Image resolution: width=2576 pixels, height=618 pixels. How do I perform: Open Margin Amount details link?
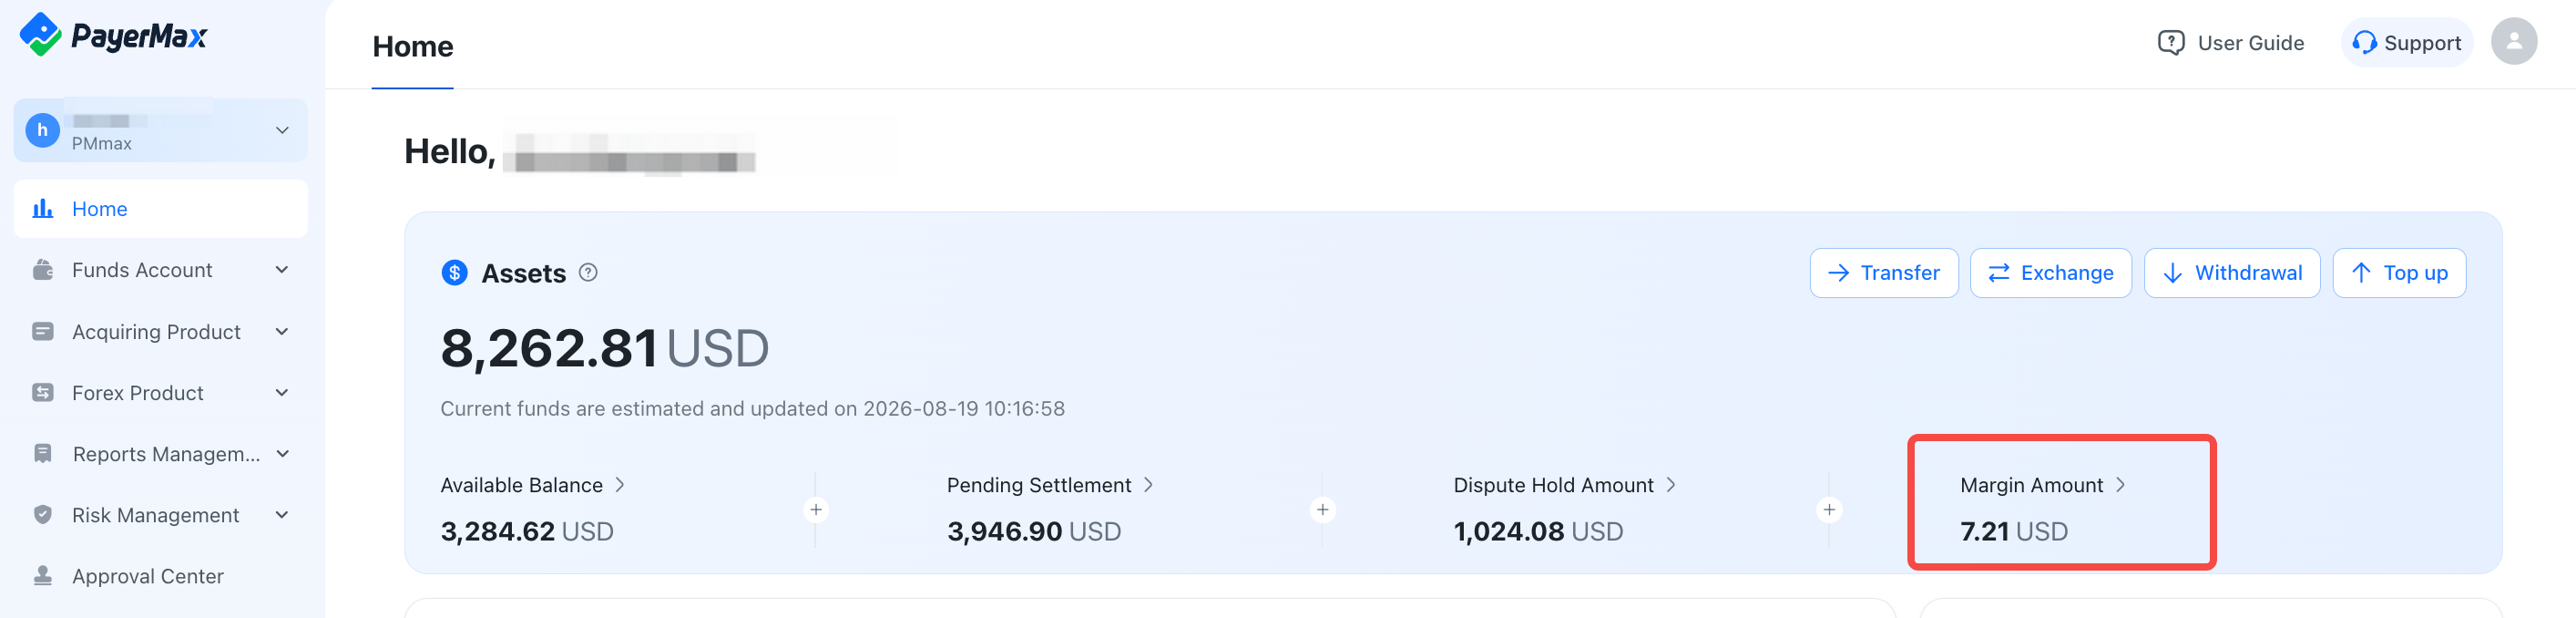(2042, 485)
